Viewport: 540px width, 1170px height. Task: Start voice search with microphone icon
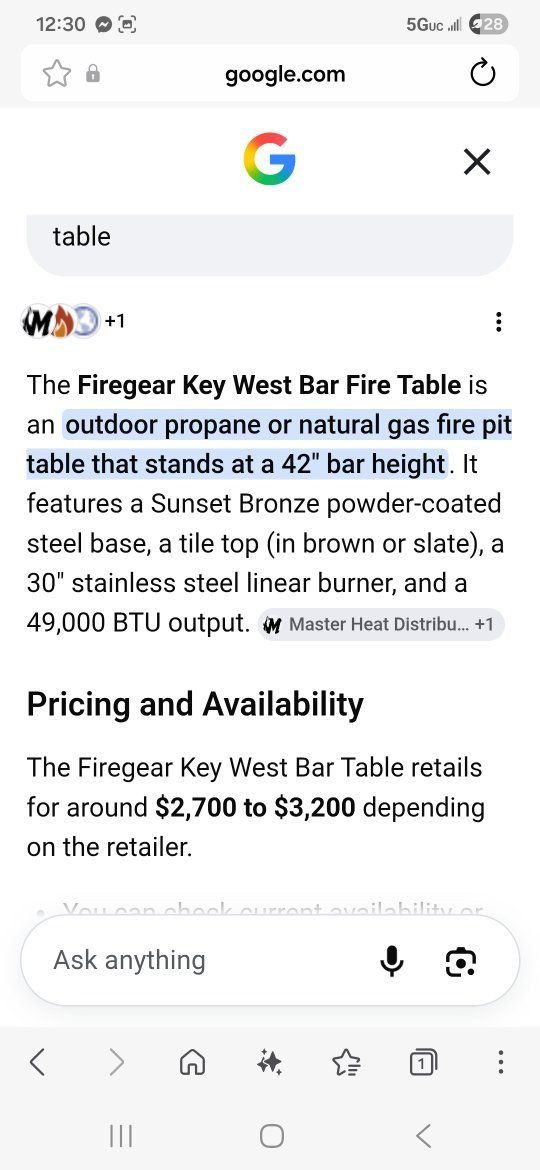(x=391, y=961)
